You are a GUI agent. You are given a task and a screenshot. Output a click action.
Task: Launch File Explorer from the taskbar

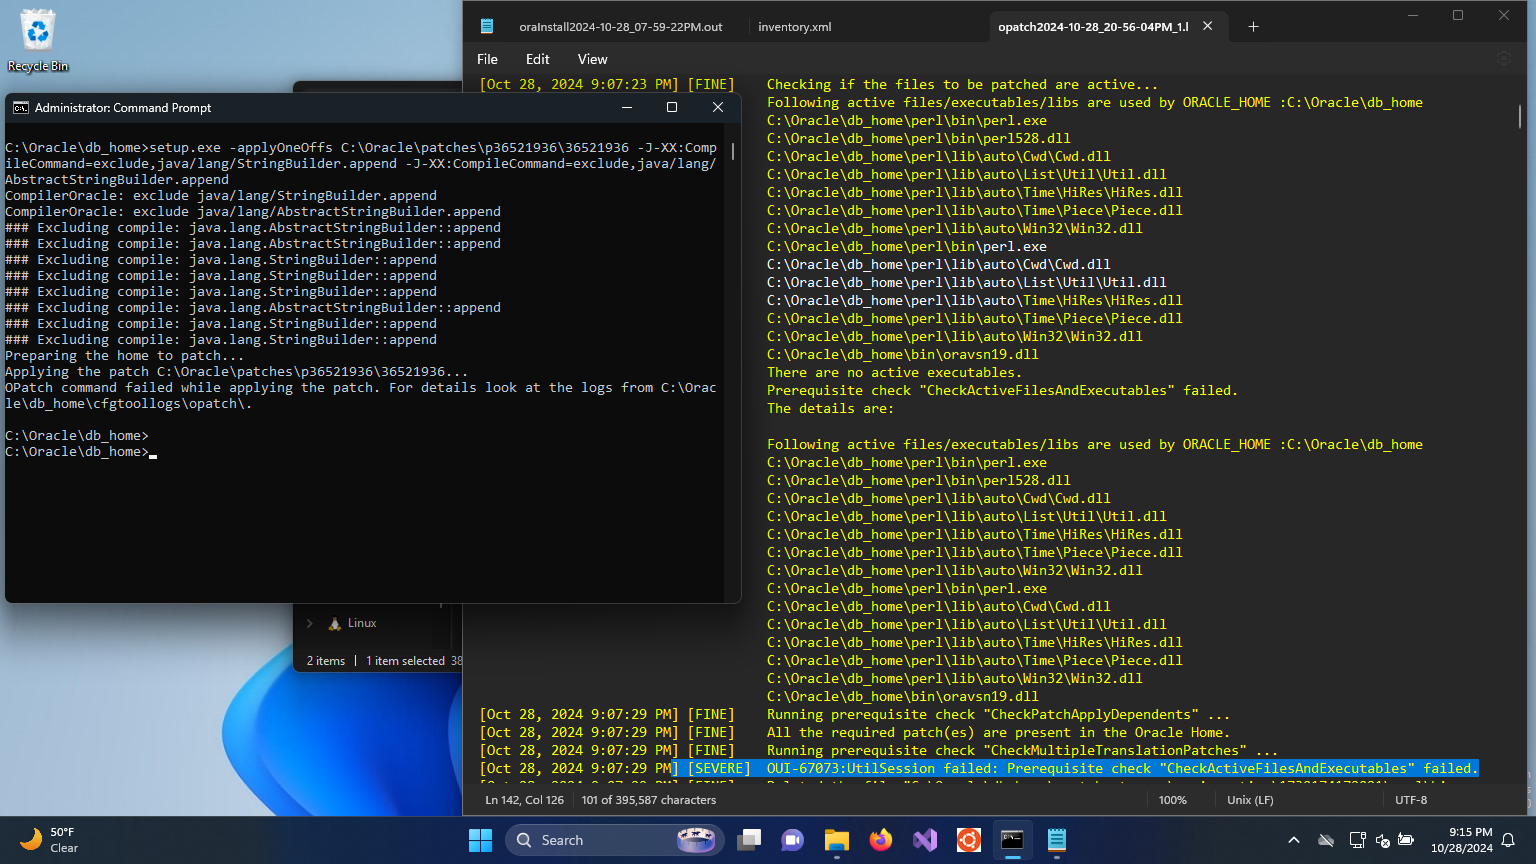[x=836, y=840]
